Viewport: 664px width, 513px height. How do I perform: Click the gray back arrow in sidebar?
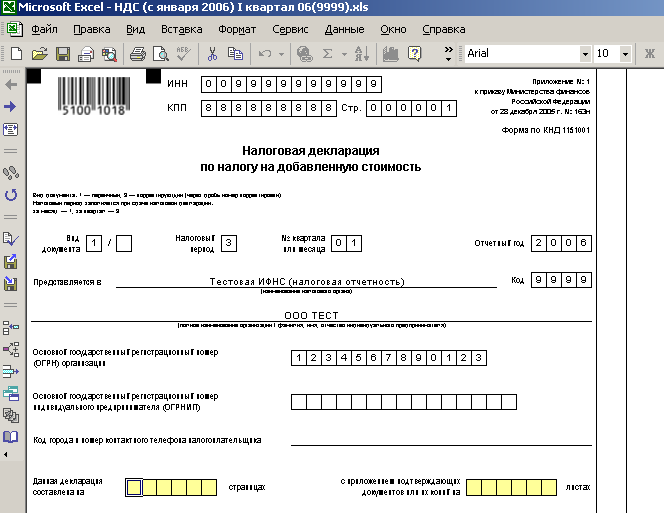11,85
